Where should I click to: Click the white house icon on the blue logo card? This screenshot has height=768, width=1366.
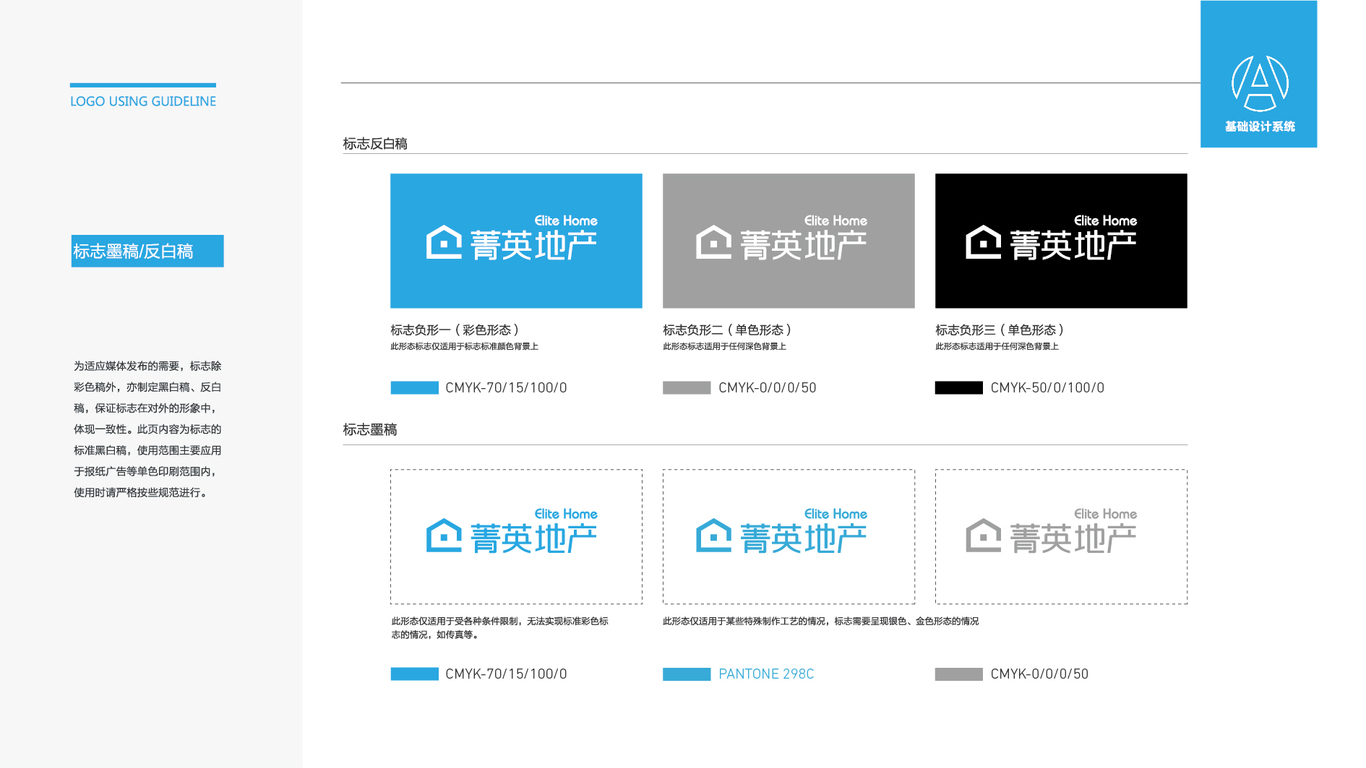click(x=444, y=242)
